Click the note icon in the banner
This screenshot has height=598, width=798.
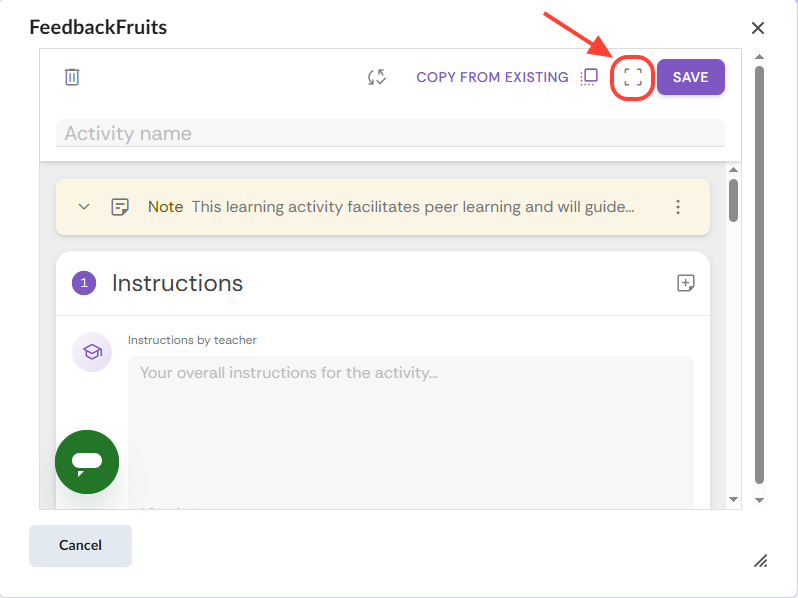[120, 207]
